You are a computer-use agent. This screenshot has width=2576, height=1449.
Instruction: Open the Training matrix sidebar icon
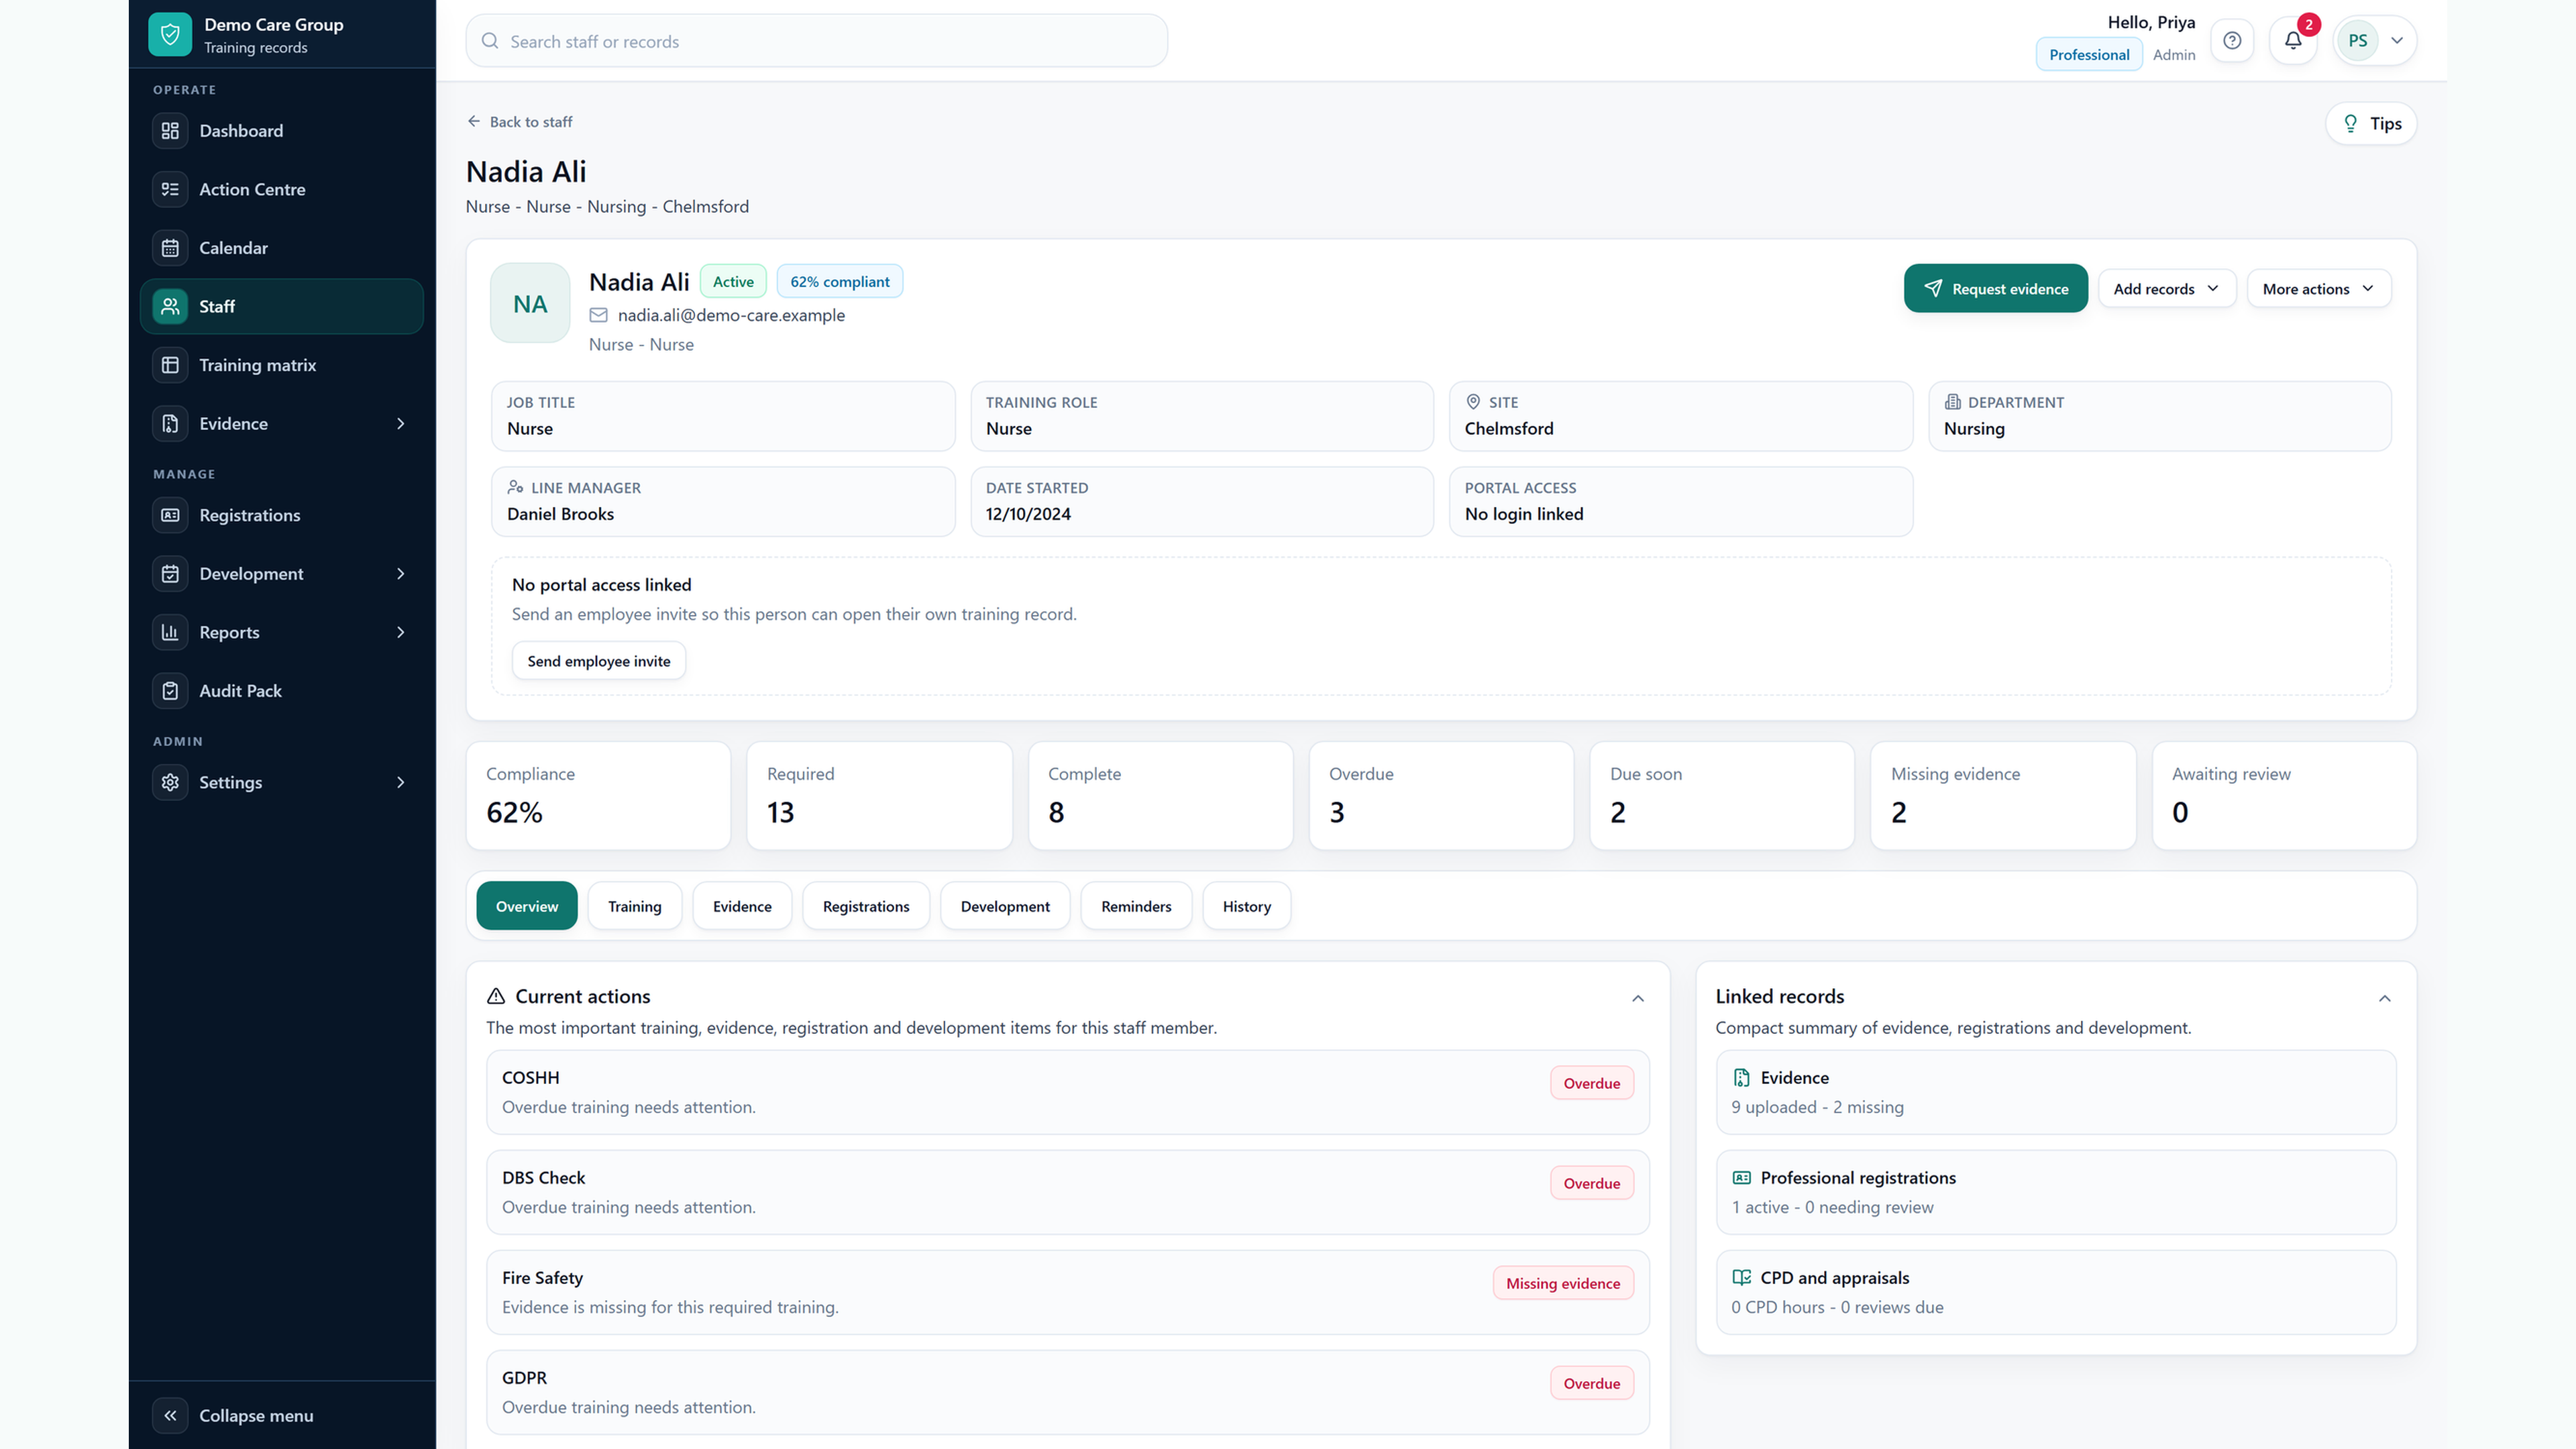(x=170, y=365)
